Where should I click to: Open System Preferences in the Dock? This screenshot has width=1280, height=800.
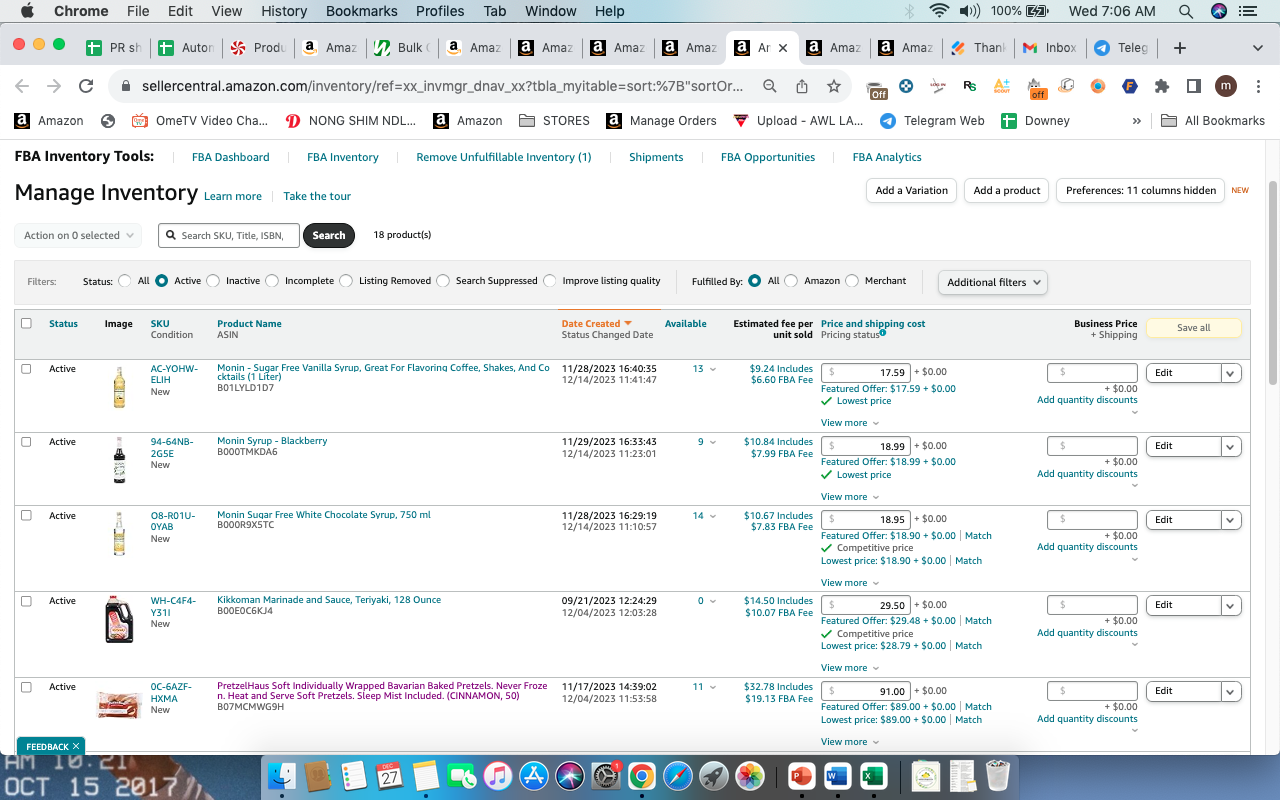(x=606, y=775)
